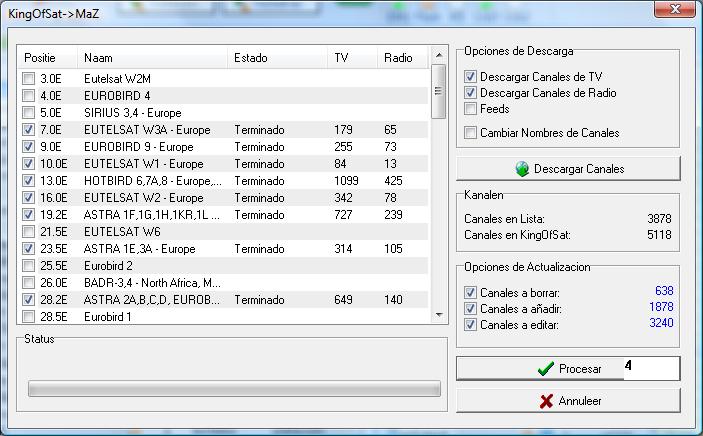Viewport: 703px width, 436px height.
Task: Uncheck the 16.0E EUTELSAT W2 checkbox
Action: [28, 198]
